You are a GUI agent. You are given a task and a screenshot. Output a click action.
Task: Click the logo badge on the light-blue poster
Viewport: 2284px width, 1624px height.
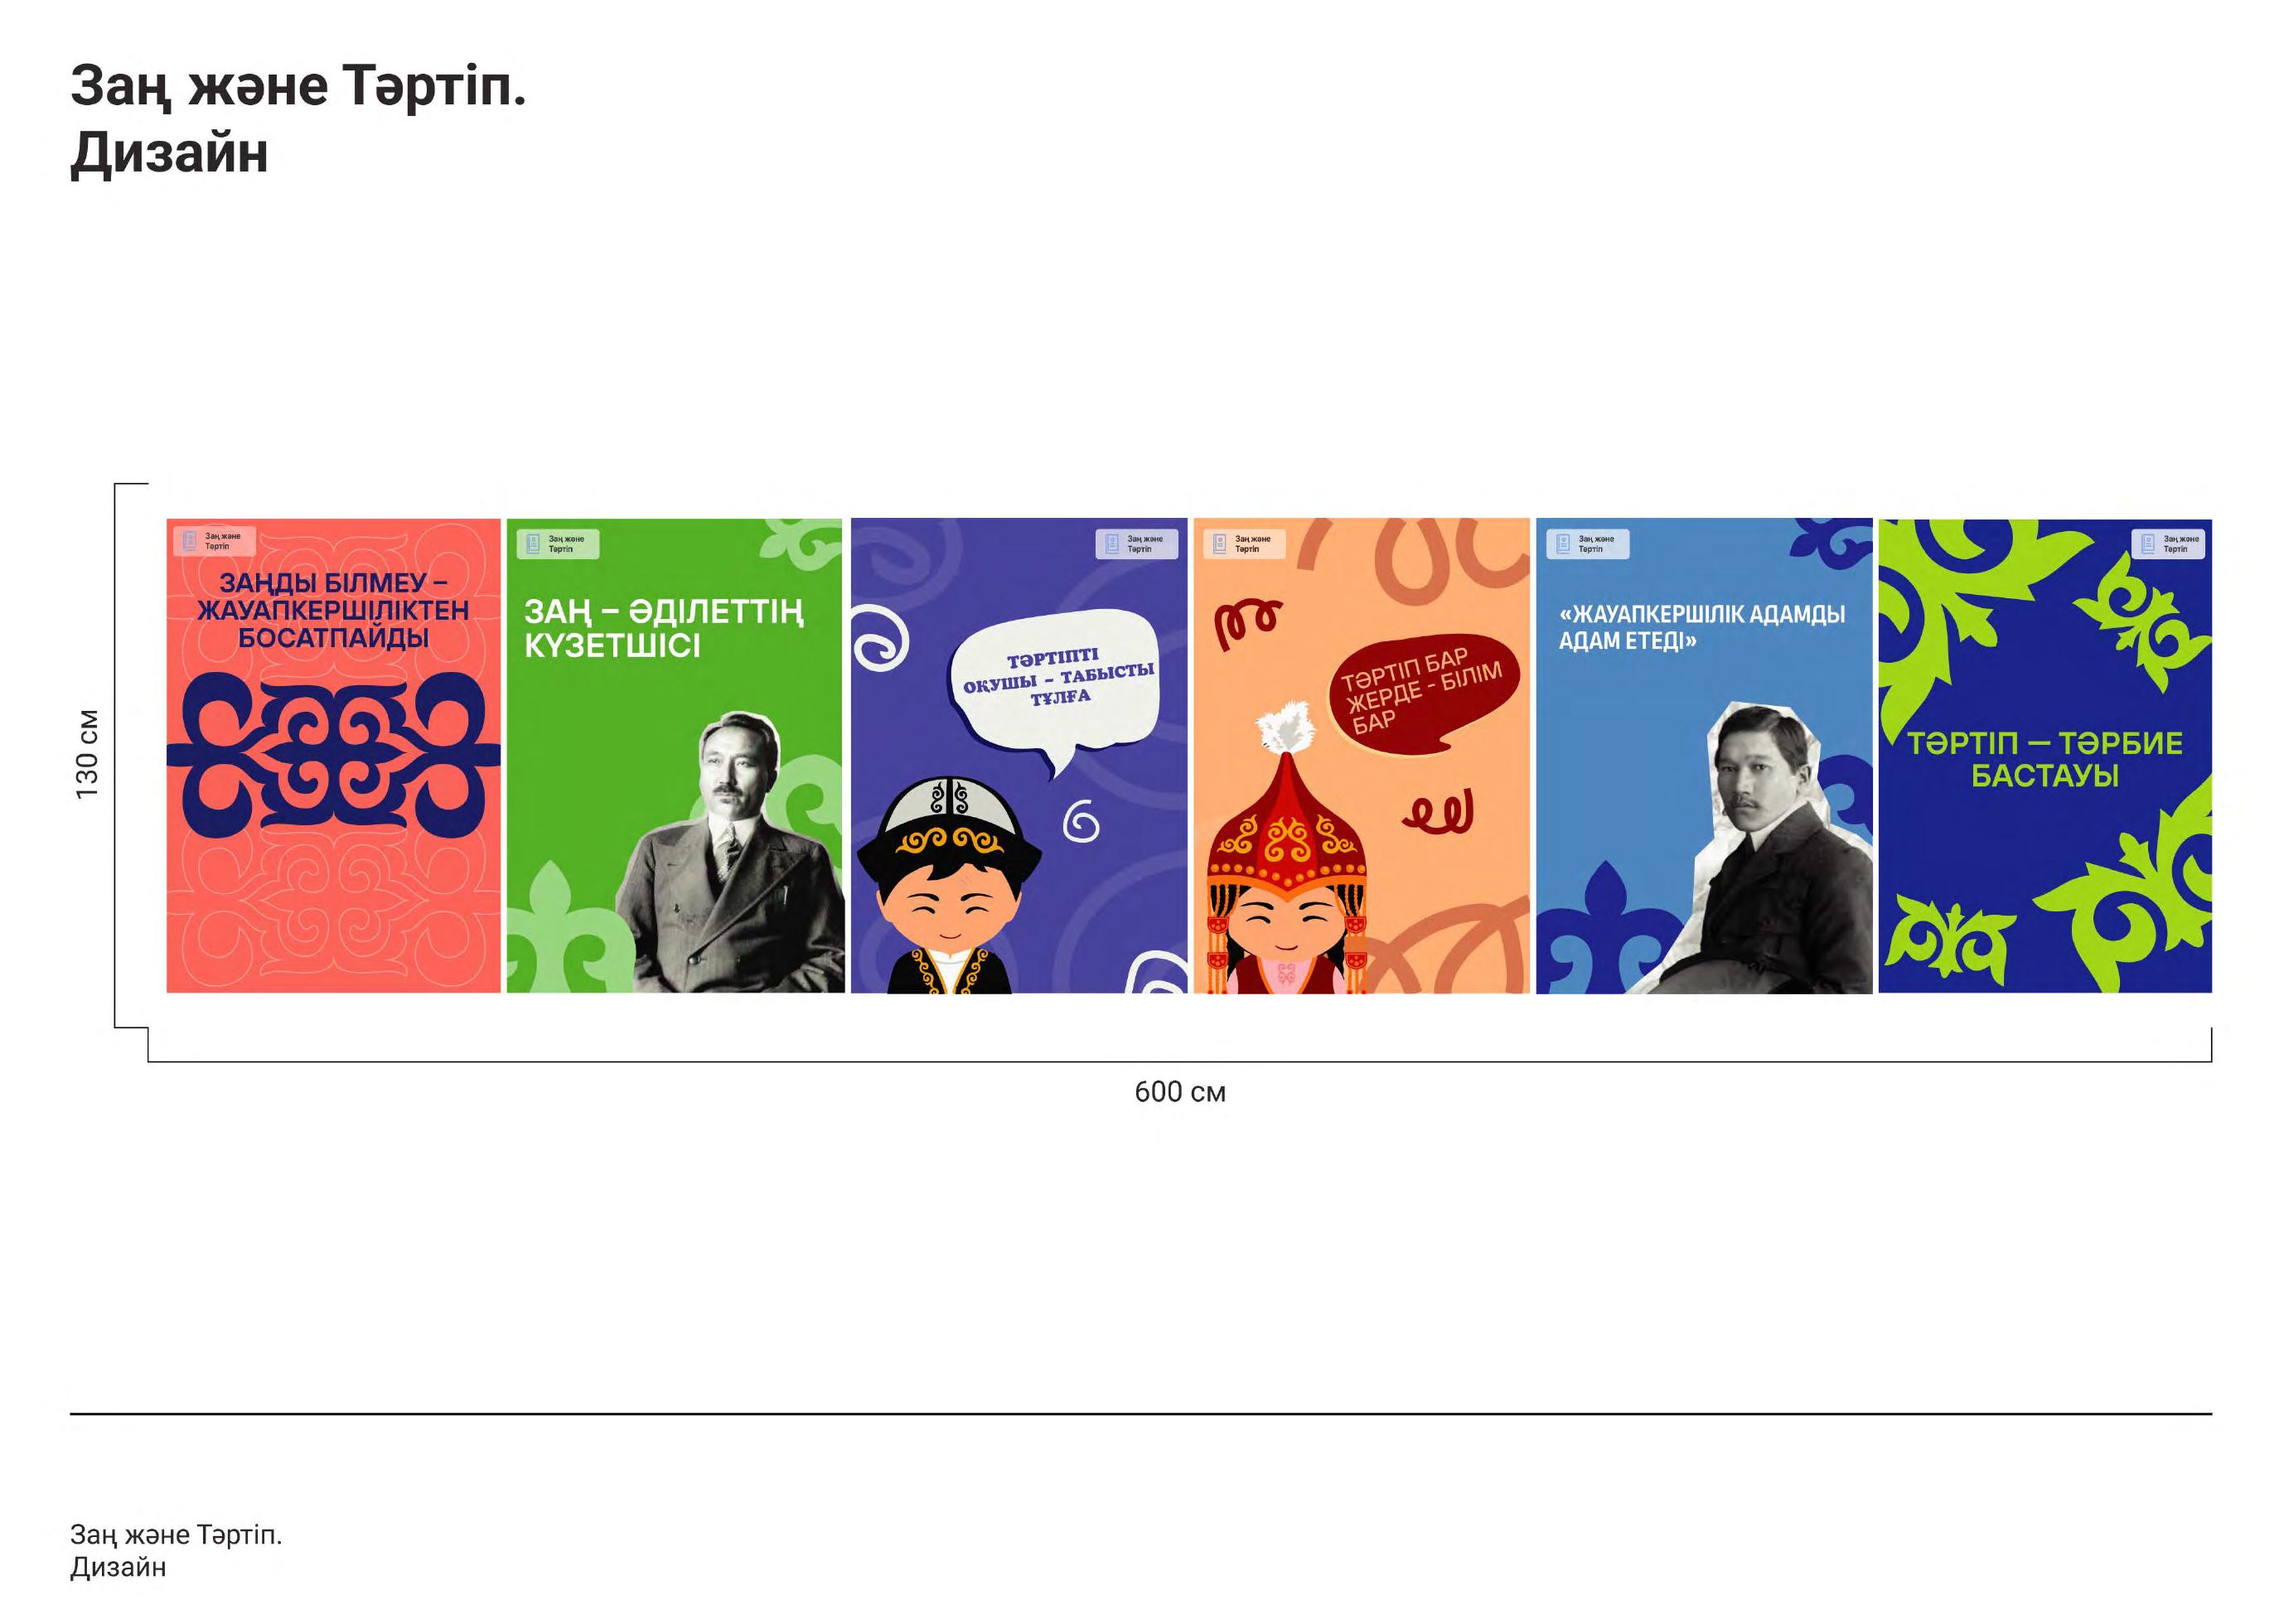pyautogui.click(x=1588, y=544)
